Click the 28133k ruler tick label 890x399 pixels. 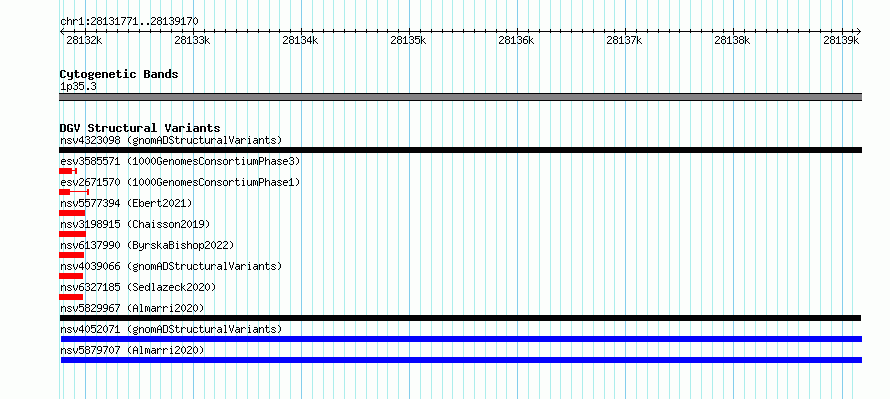[192, 40]
